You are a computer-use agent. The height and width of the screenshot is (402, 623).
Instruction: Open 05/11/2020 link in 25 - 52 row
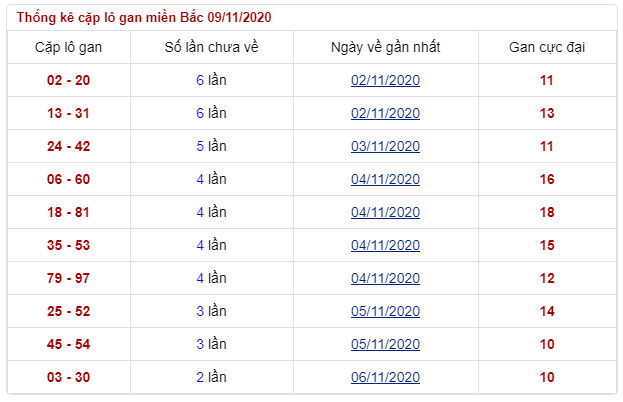point(385,311)
